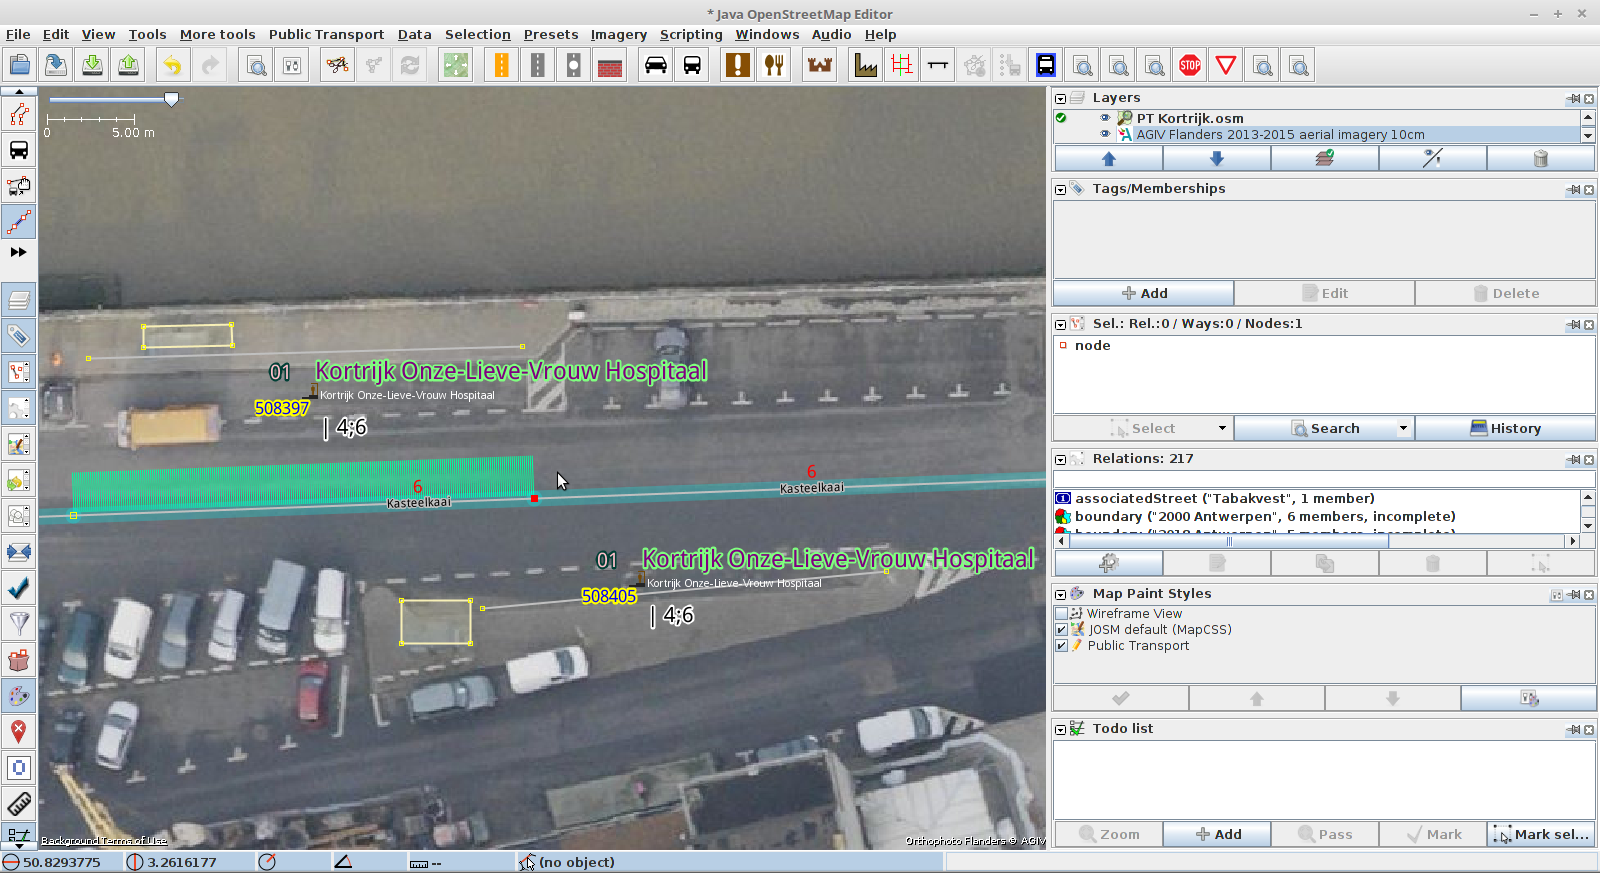Expand left toolbar with double-arrow button
Image resolution: width=1600 pixels, height=873 pixels.
point(18,252)
